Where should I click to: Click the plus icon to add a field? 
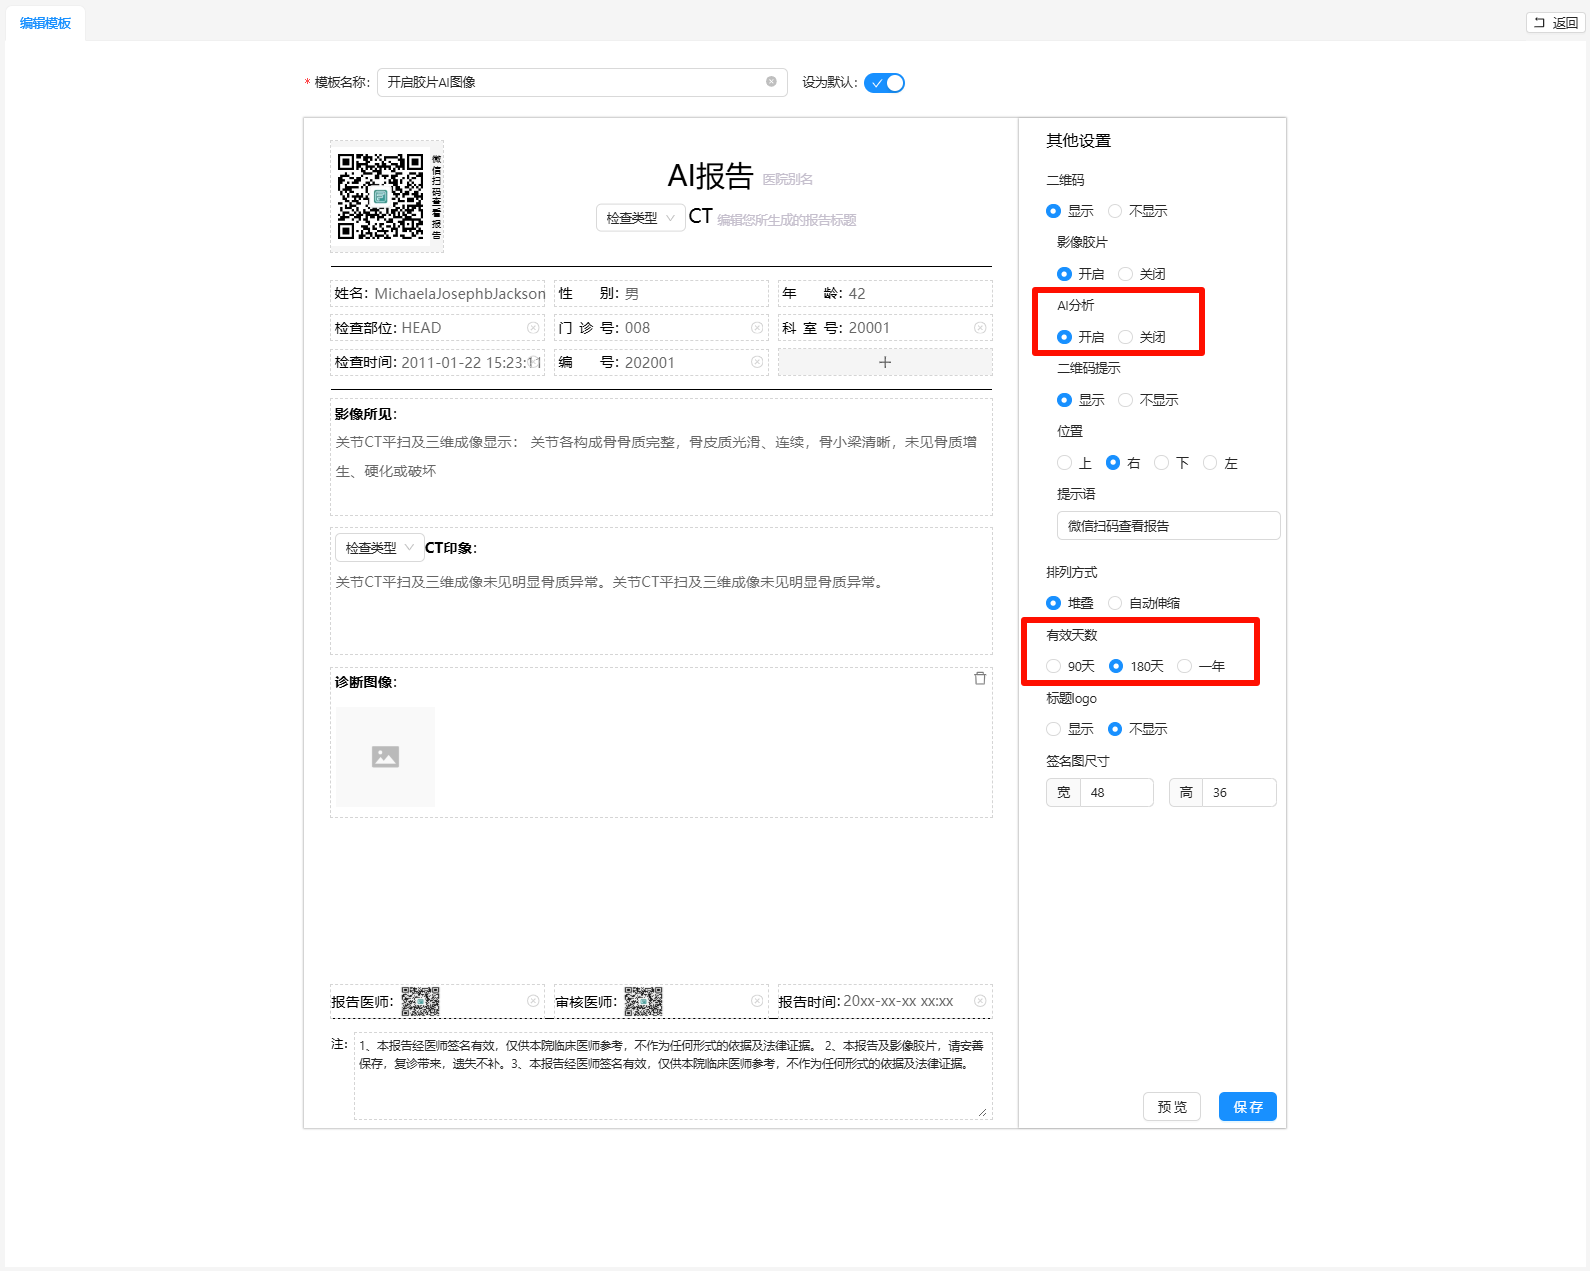click(884, 362)
